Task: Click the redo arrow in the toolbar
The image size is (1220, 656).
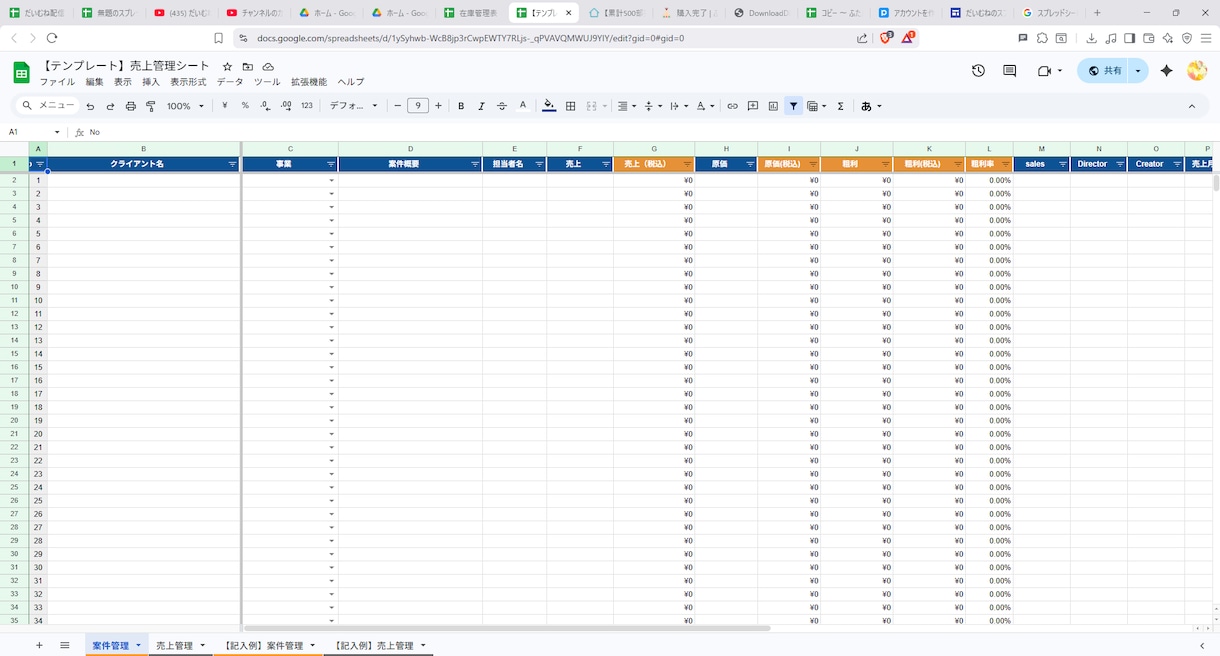Action: click(110, 106)
